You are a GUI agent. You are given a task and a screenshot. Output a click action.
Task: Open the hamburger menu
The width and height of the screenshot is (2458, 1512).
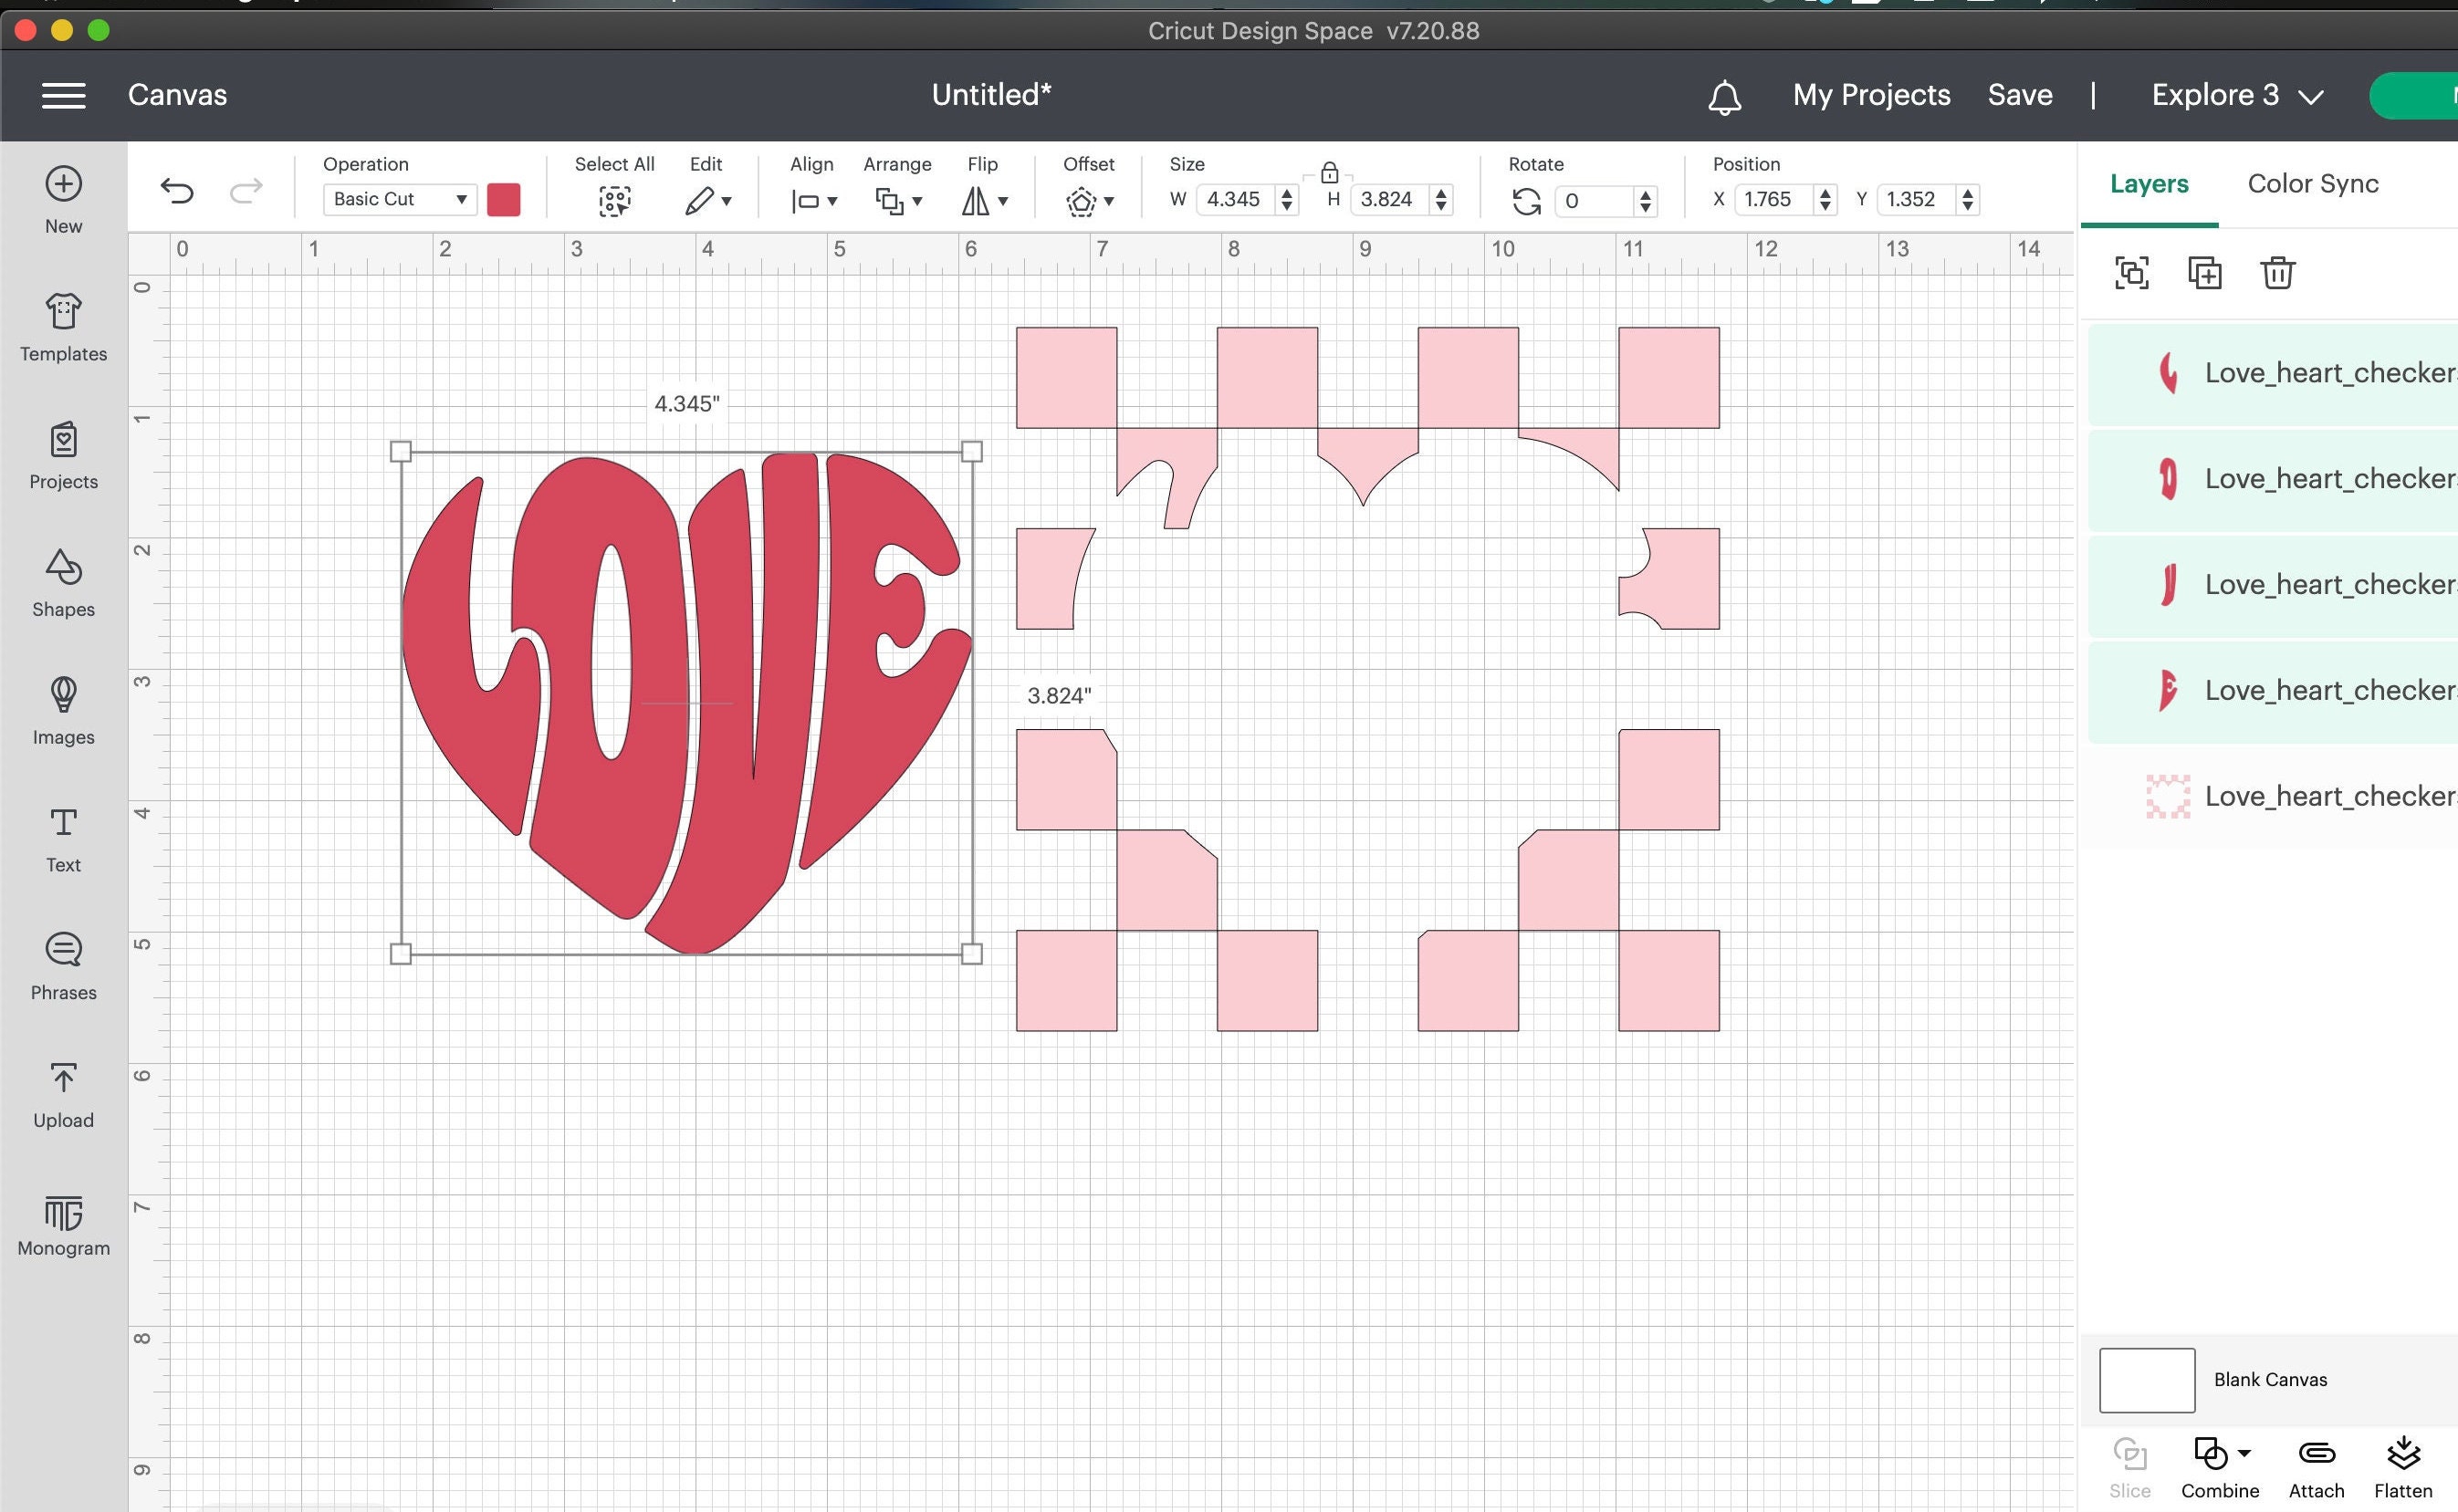pos(64,95)
